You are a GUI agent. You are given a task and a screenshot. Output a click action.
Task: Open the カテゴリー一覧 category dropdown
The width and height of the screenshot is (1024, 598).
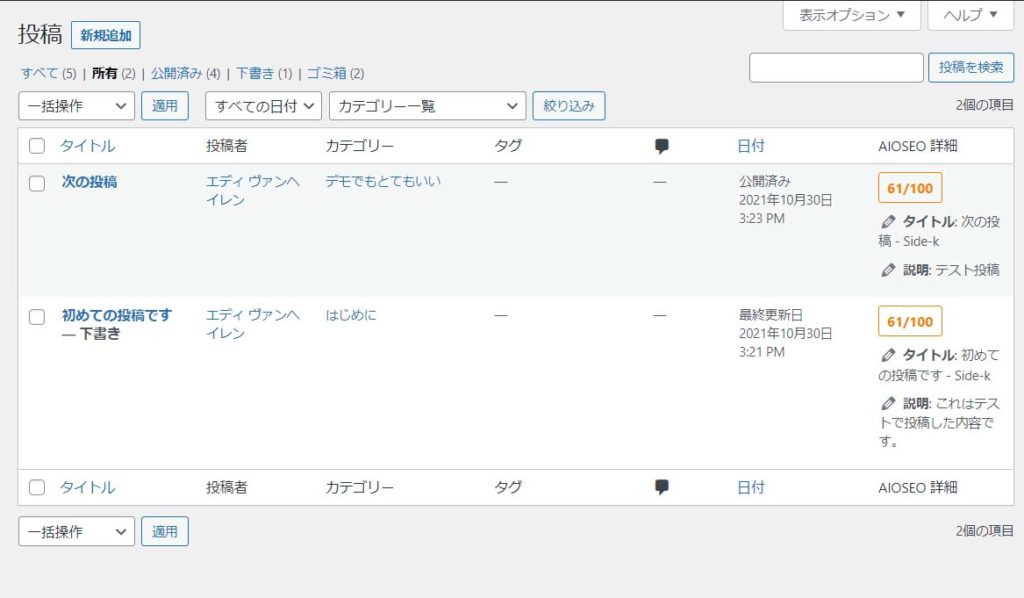tap(428, 106)
